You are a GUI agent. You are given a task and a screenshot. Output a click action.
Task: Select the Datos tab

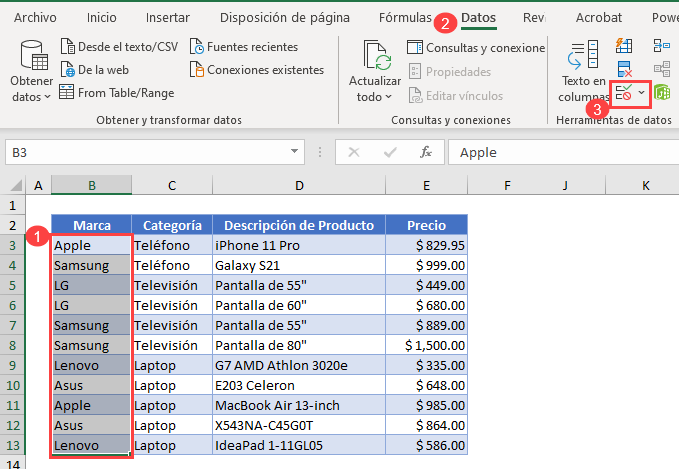pos(479,18)
